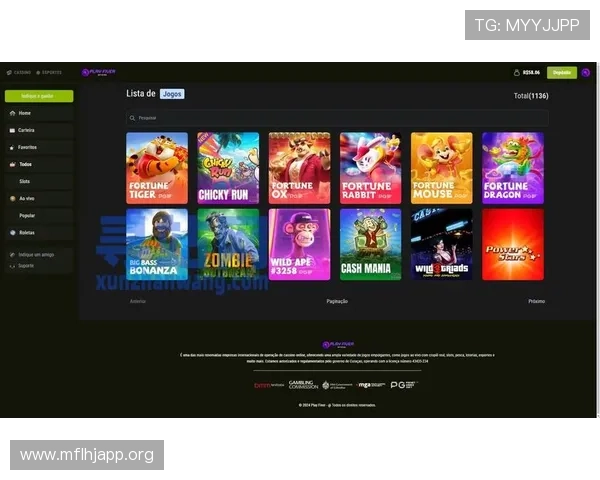Click the Roletas icon in sidebar
Screen dimensions: 600x480
[x=12, y=232]
